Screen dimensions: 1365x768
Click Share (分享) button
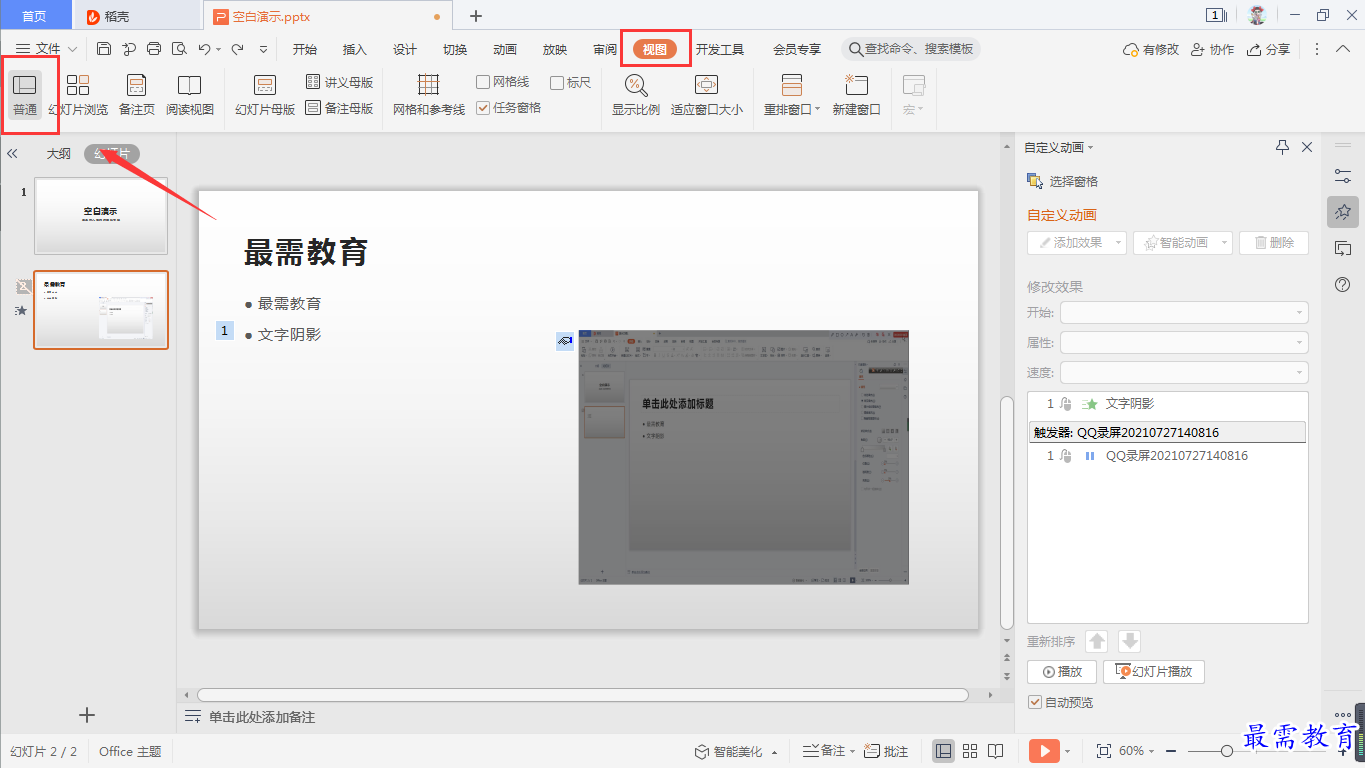[1268, 49]
